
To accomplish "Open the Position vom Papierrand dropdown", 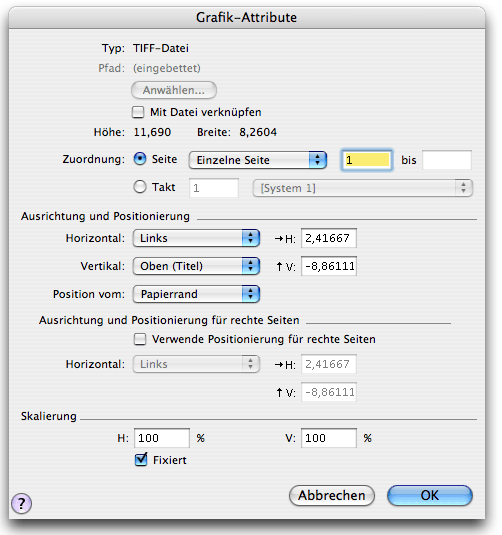I will coord(196,294).
